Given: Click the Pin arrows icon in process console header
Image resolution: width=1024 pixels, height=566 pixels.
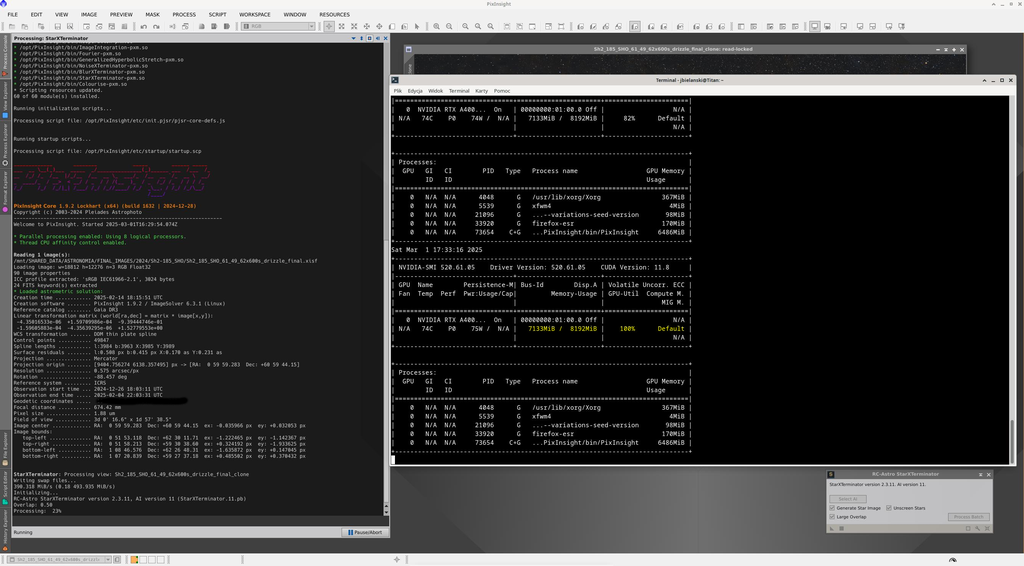Looking at the screenshot, I should (x=361, y=39).
